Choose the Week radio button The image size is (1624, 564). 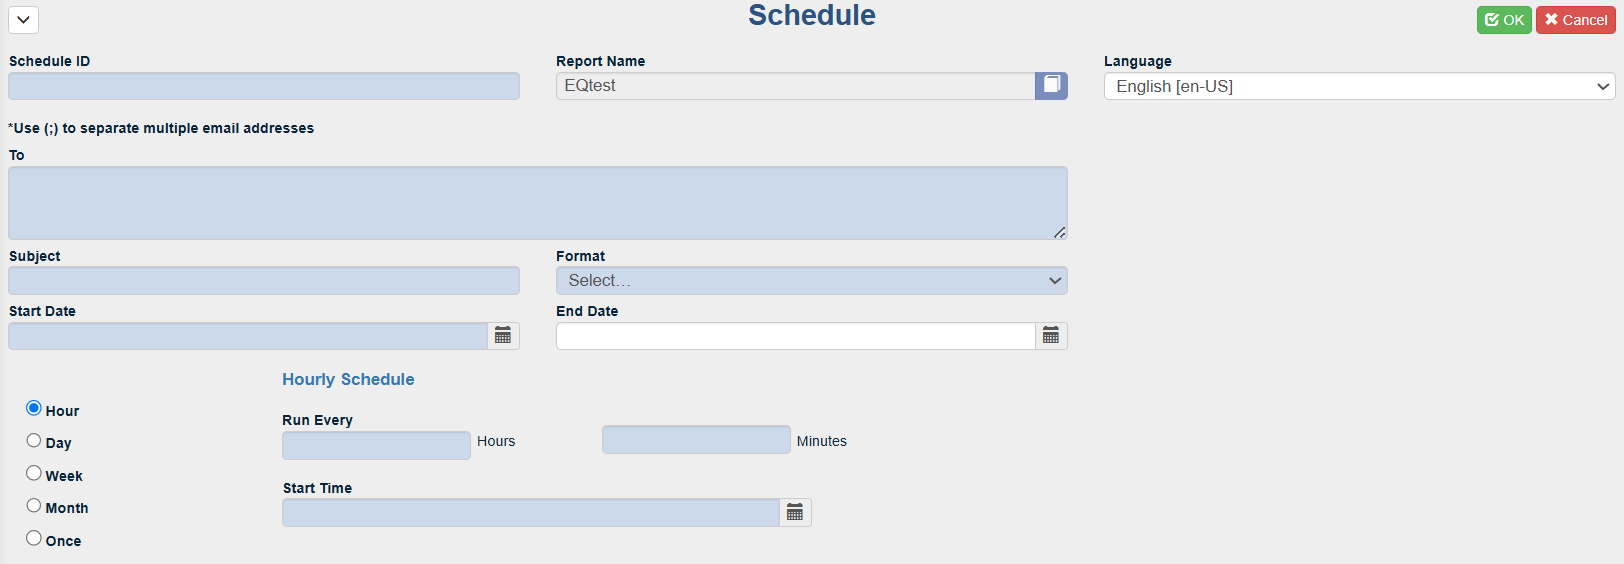click(34, 473)
